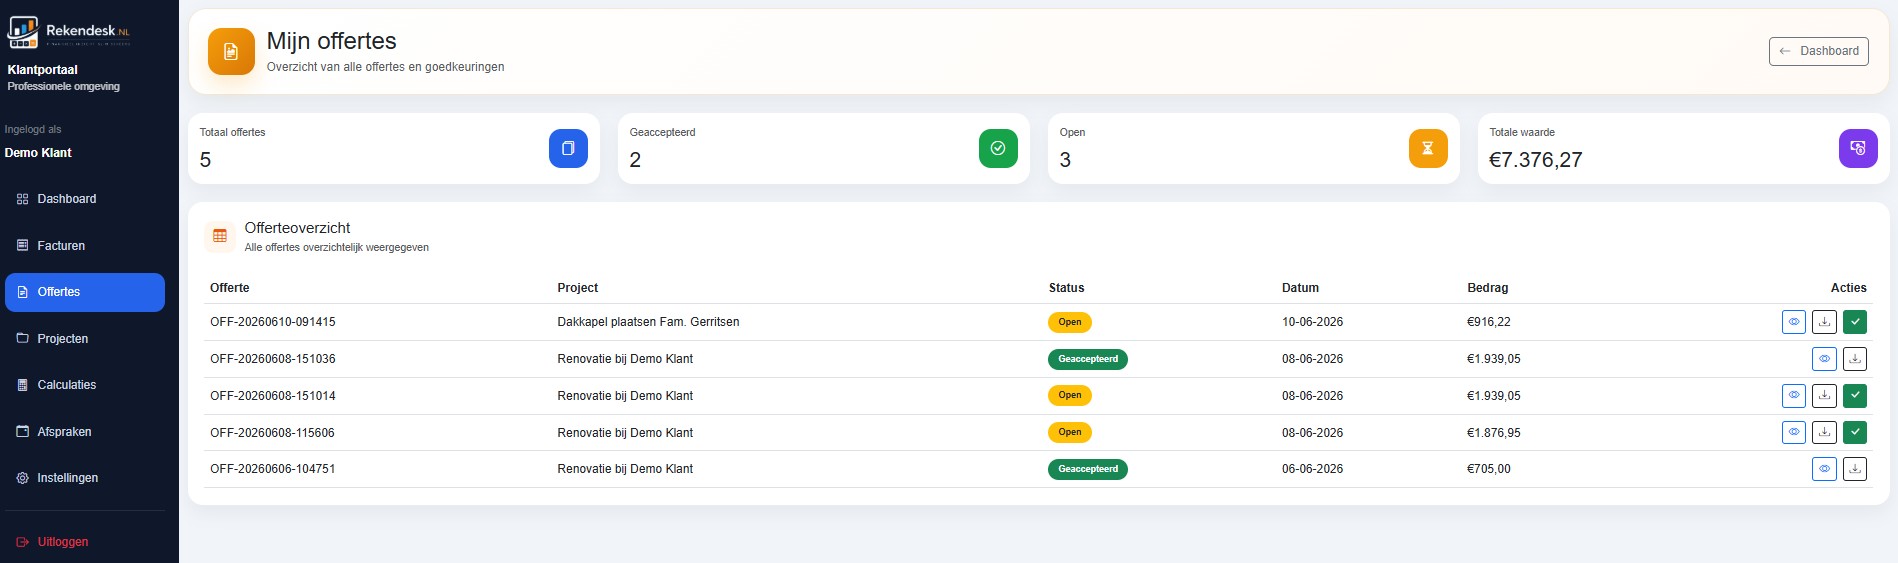Navigate to Calculaties page

[85, 385]
